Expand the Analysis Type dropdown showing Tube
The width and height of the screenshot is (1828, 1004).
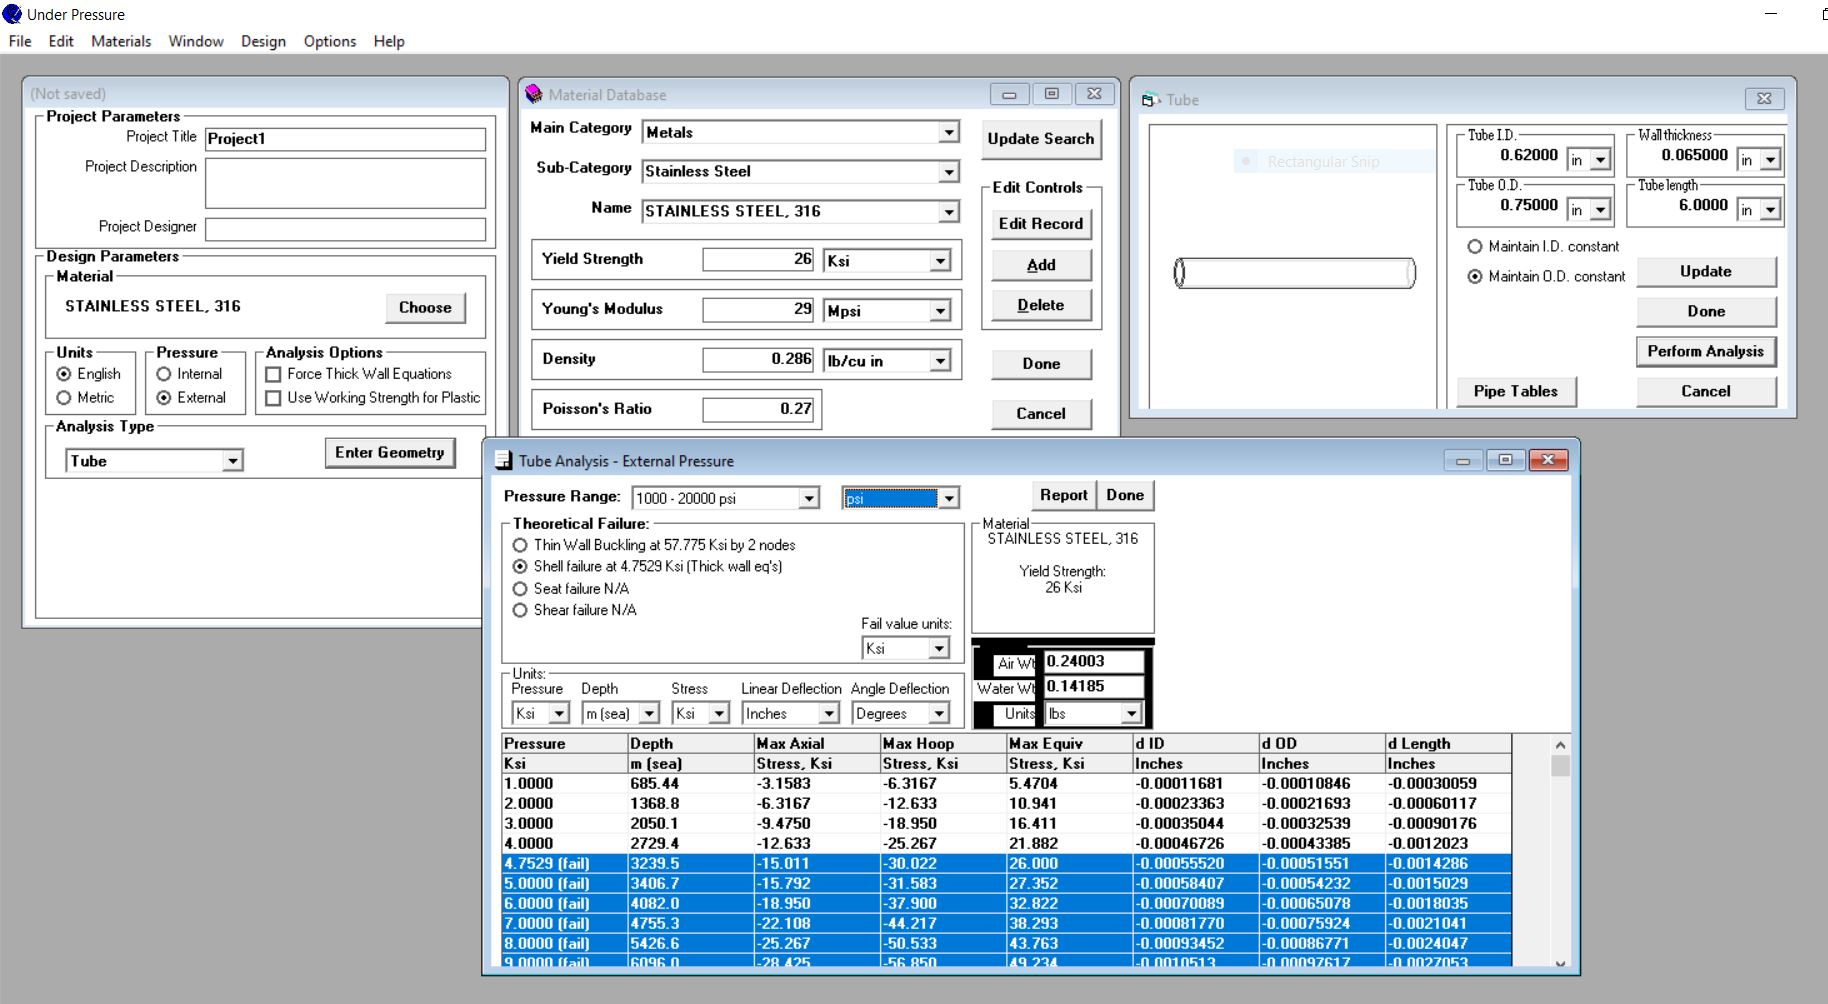pos(232,461)
